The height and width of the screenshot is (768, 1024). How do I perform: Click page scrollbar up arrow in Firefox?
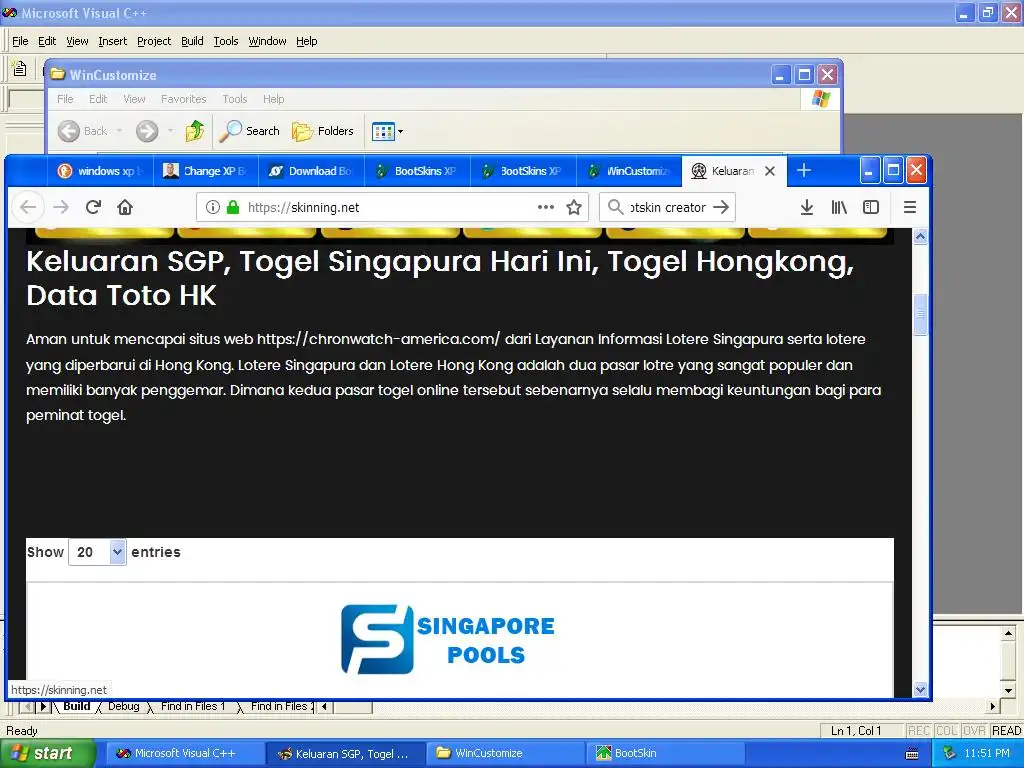pos(920,236)
